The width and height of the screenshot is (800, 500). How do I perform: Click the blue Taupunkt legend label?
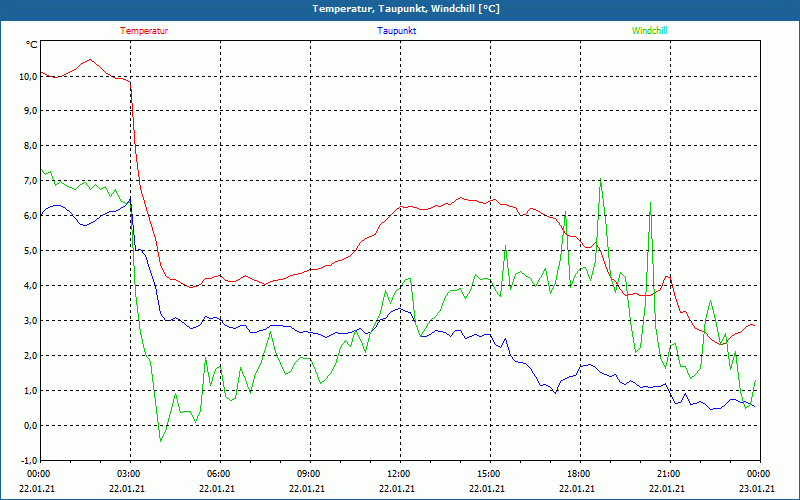click(x=396, y=31)
